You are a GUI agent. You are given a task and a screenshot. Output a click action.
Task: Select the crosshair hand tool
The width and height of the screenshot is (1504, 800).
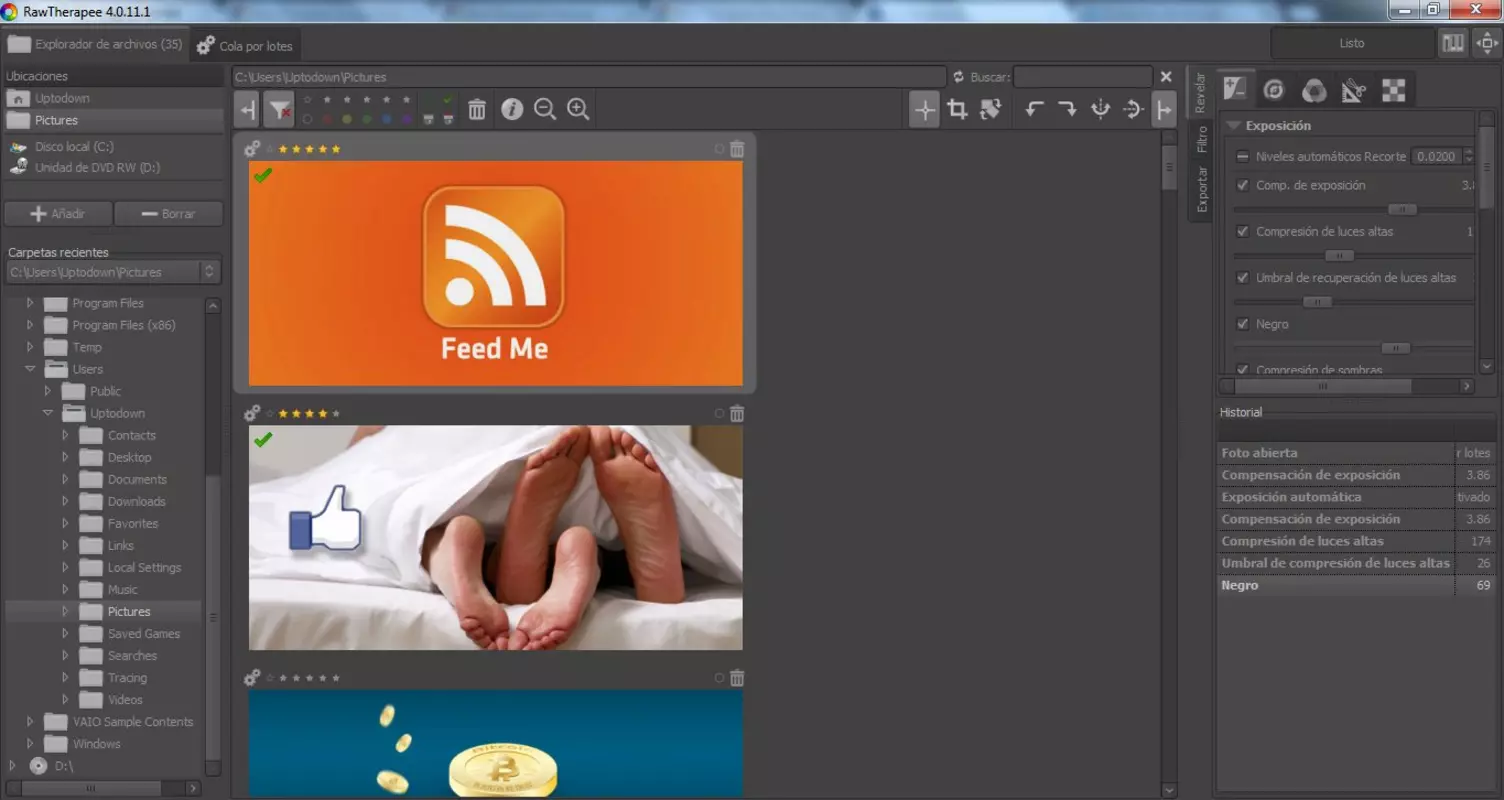click(x=925, y=109)
